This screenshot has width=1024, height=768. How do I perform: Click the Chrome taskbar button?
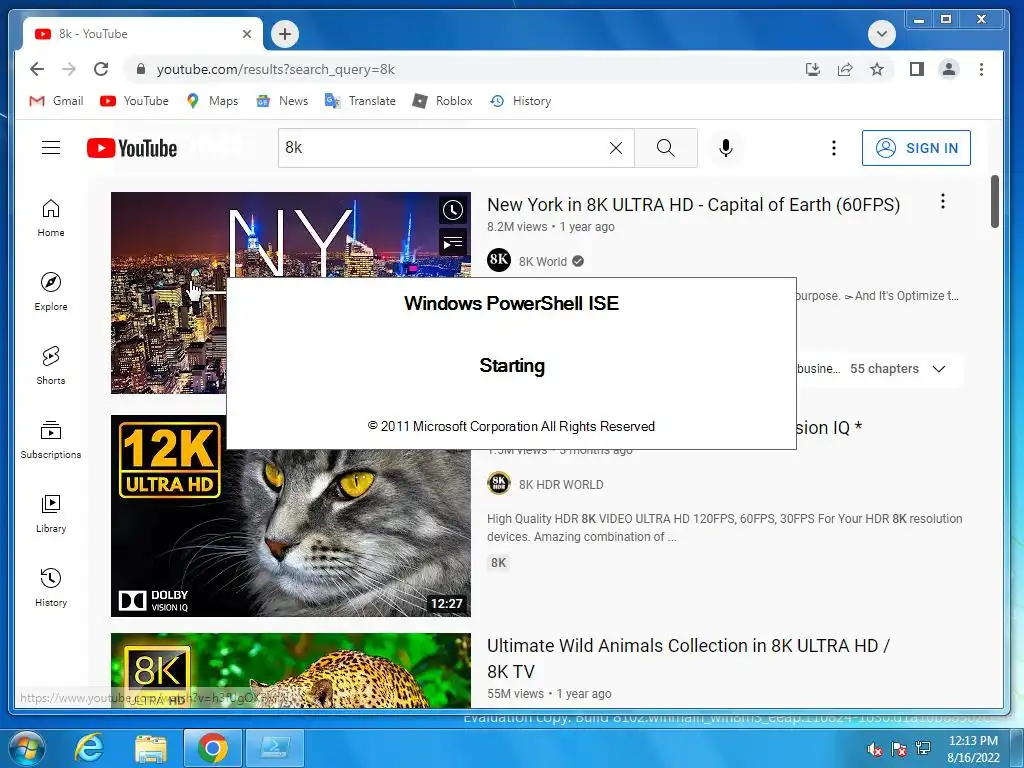pyautogui.click(x=213, y=748)
